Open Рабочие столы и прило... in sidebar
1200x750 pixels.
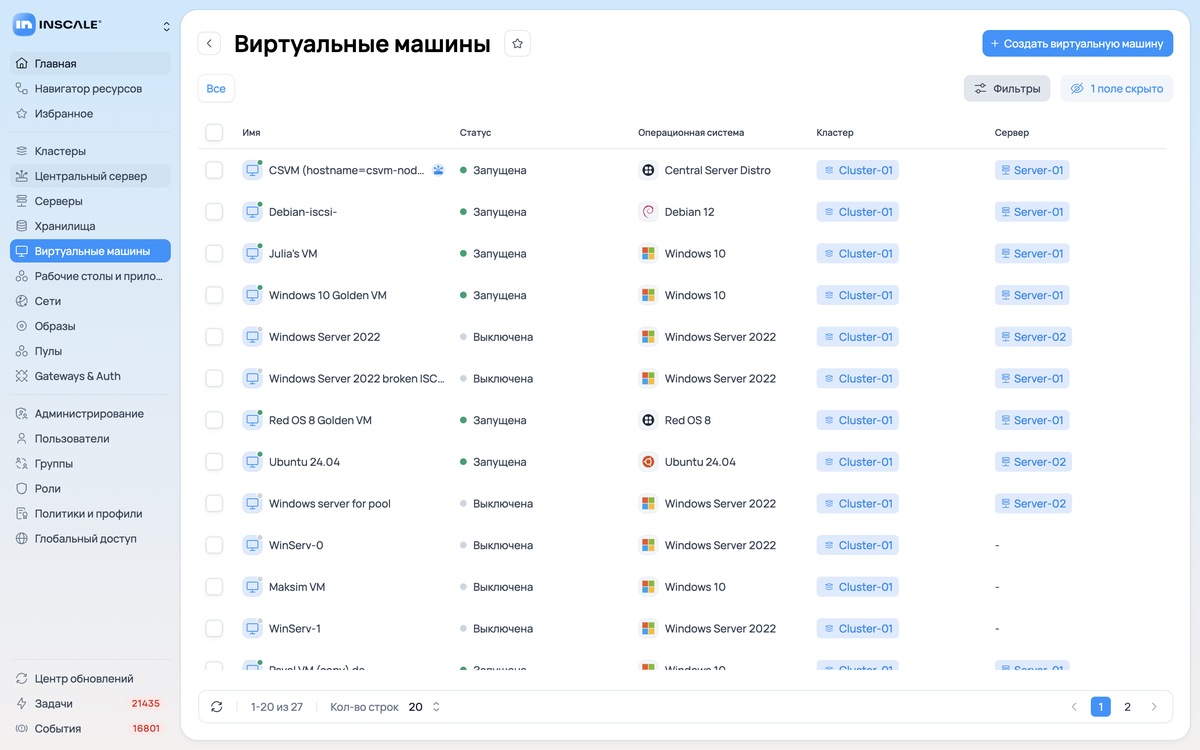coord(91,276)
